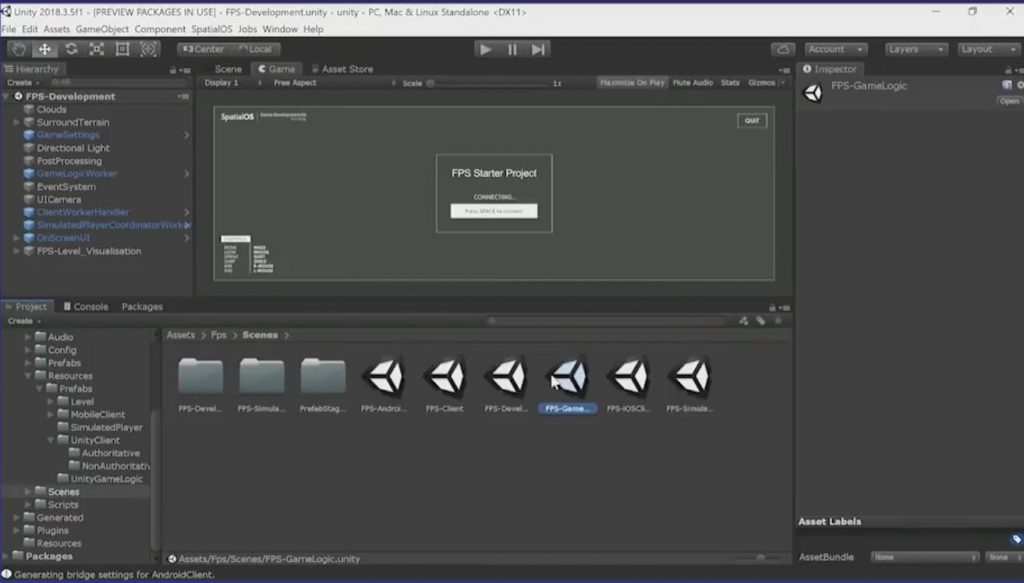Start Play mode
The height and width of the screenshot is (583, 1024).
[486, 49]
